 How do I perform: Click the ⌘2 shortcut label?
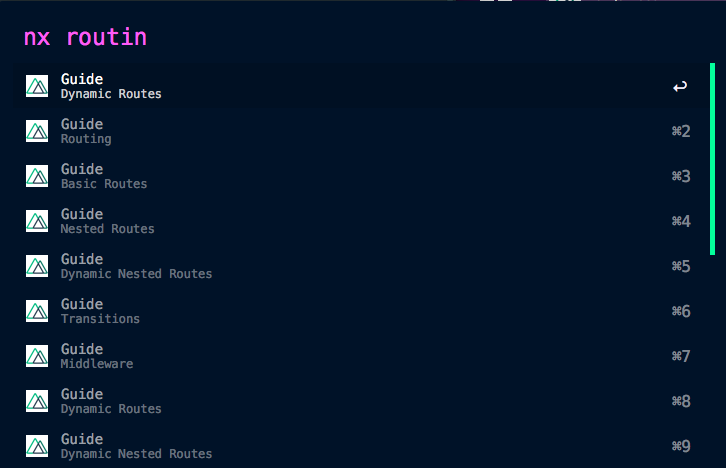(x=680, y=131)
